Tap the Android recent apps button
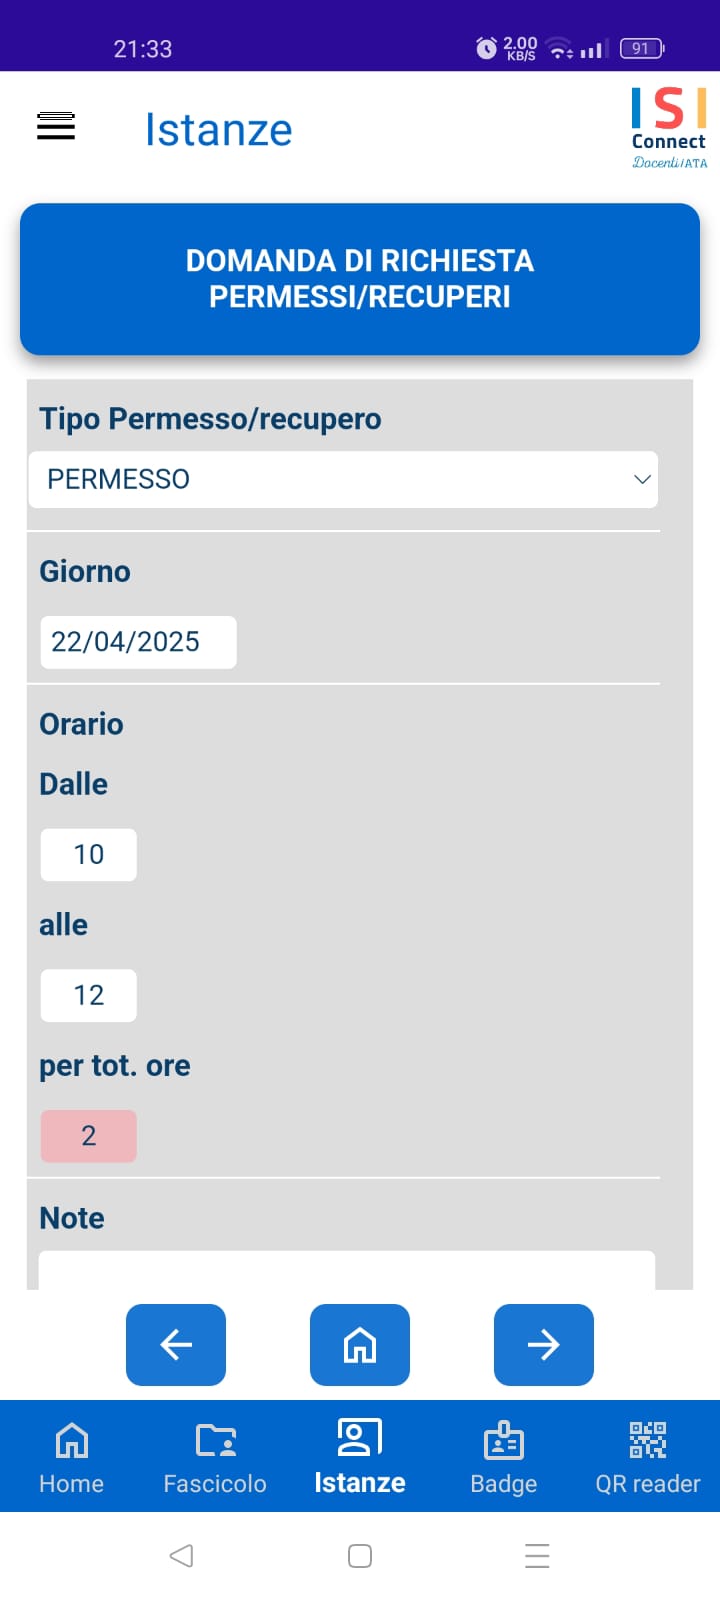Image resolution: width=720 pixels, height=1600 pixels. click(x=537, y=1556)
